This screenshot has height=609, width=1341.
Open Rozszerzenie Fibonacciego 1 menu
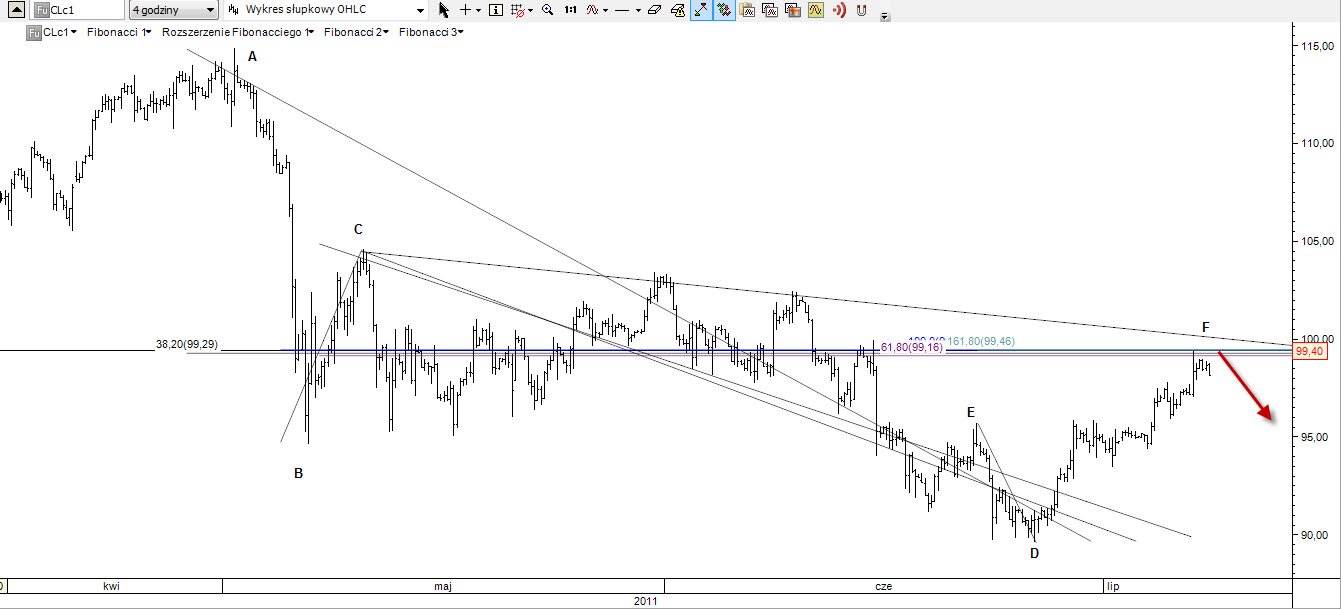click(236, 32)
